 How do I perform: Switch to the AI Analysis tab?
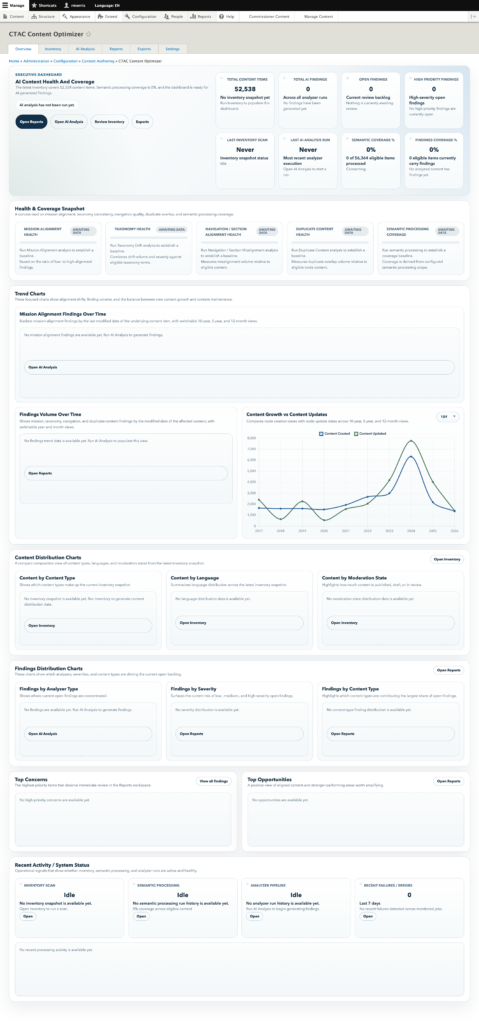pos(85,49)
